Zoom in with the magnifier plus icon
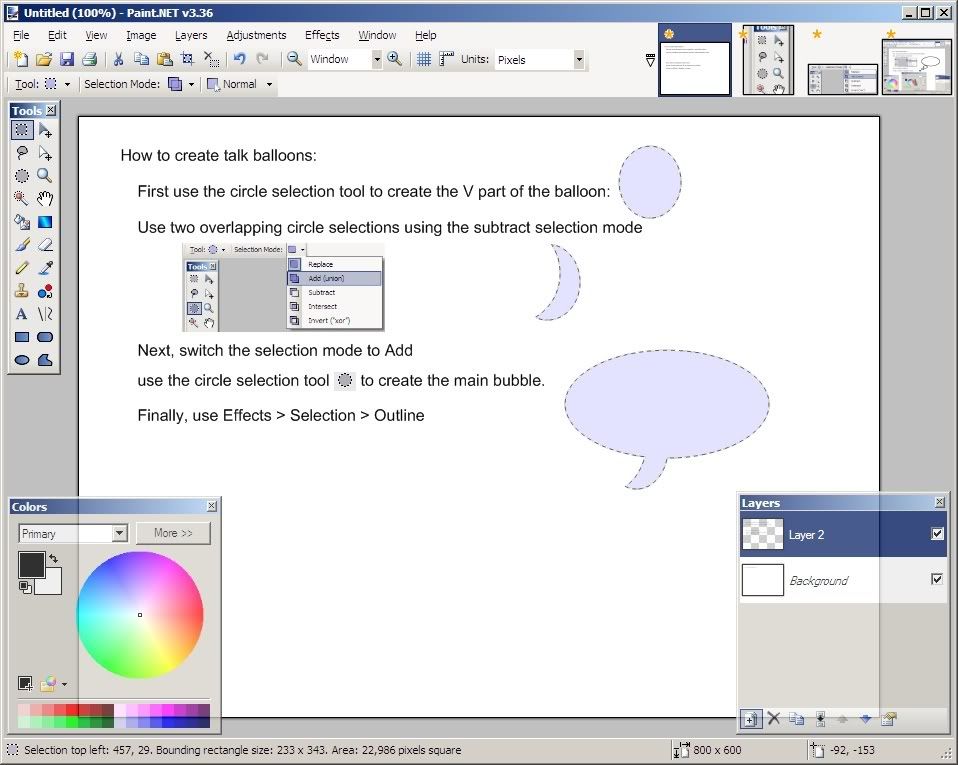Image resolution: width=958 pixels, height=765 pixels. click(395, 59)
